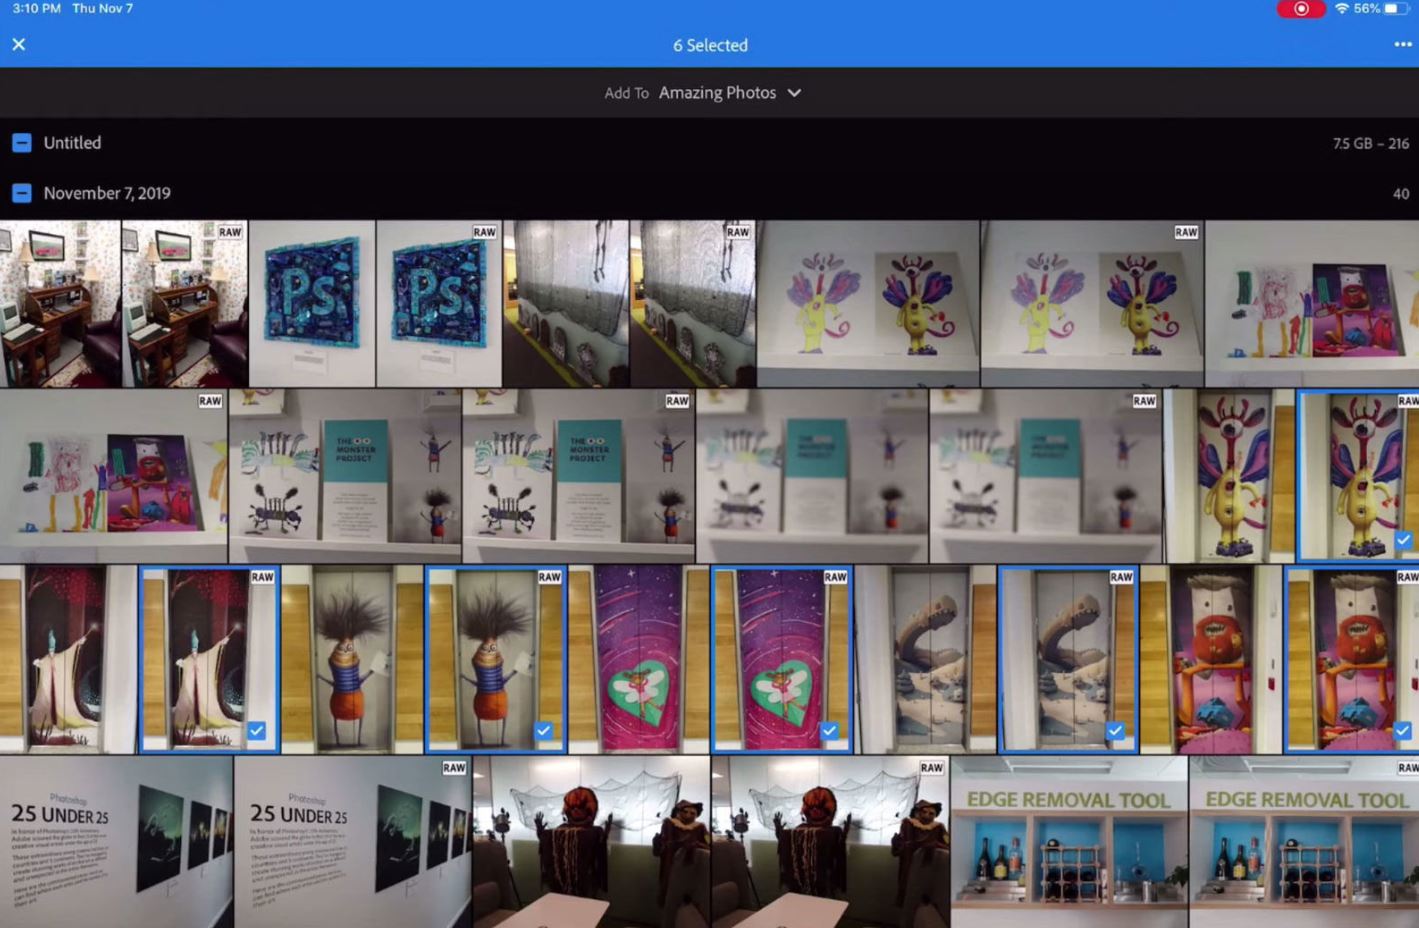Select the non-RAW Edge Removal Tool photo
Screen dimensions: 1419x928
pyautogui.click(x=1069, y=842)
